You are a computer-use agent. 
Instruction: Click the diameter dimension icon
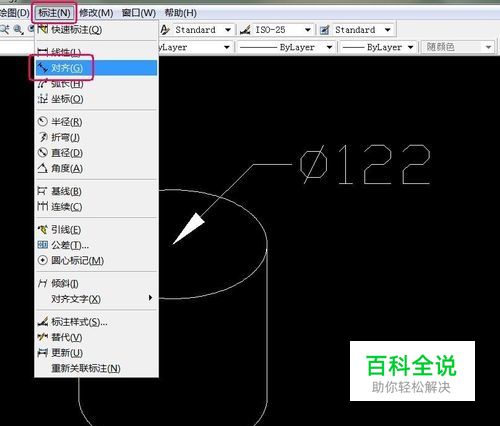[42, 153]
